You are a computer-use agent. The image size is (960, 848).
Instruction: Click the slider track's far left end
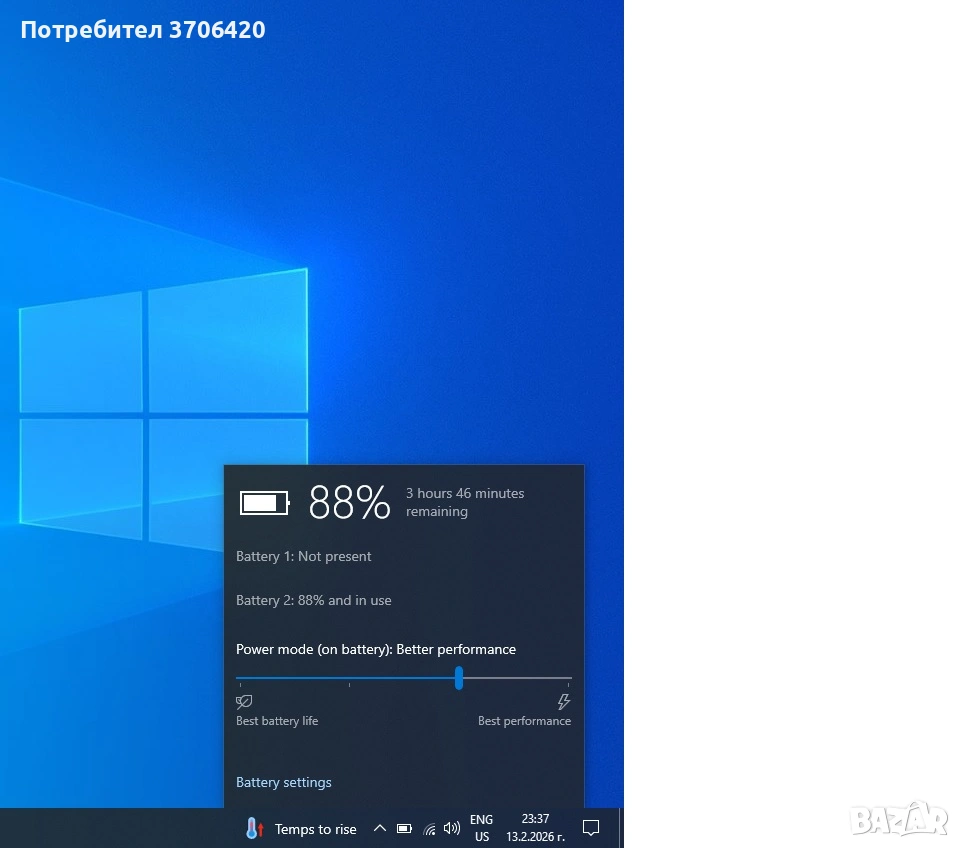(x=238, y=678)
